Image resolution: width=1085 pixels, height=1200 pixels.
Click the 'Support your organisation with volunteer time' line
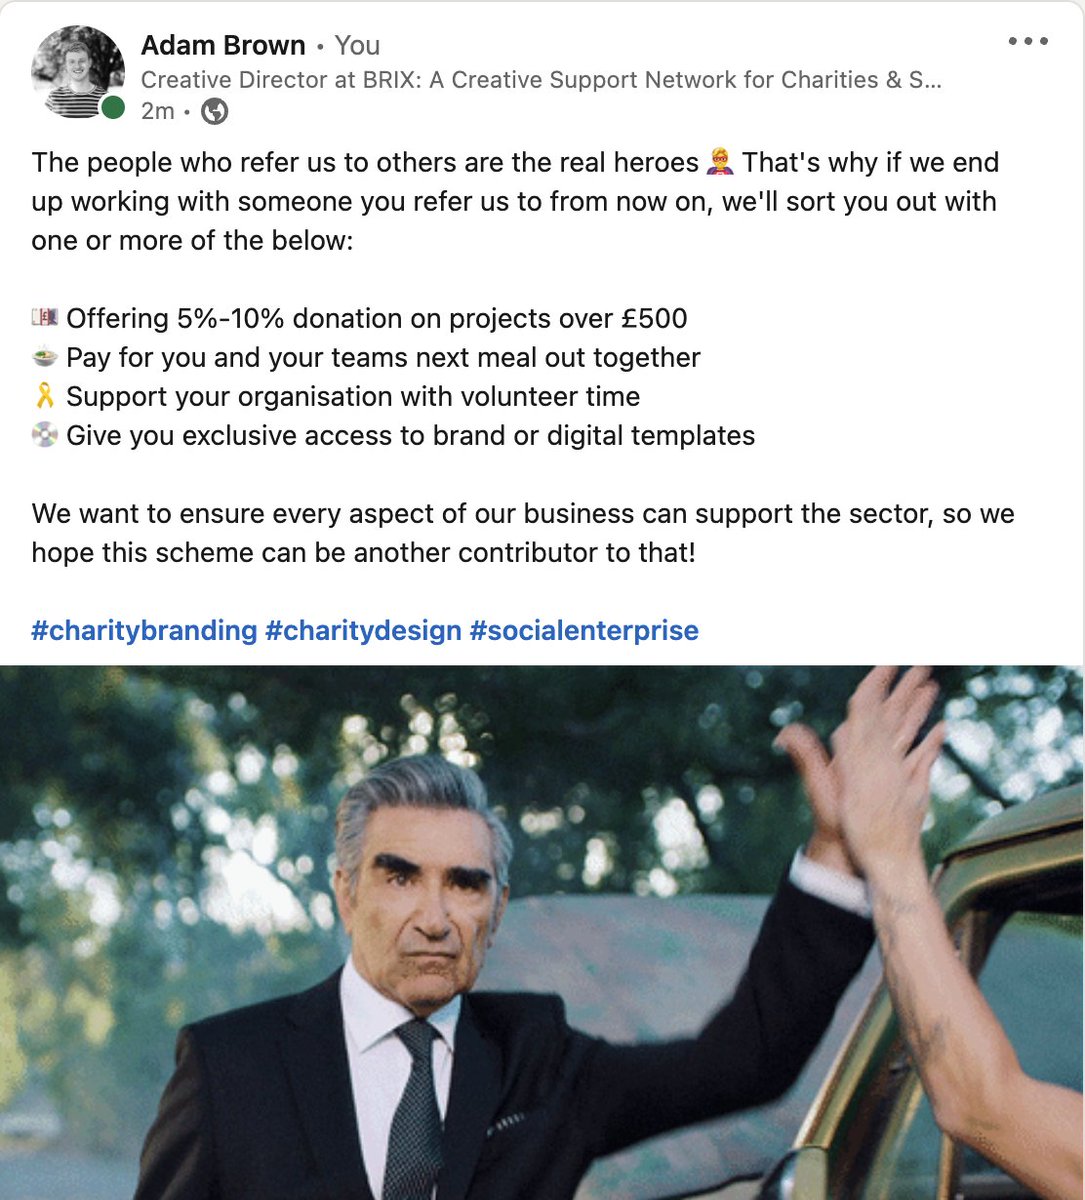point(353,397)
